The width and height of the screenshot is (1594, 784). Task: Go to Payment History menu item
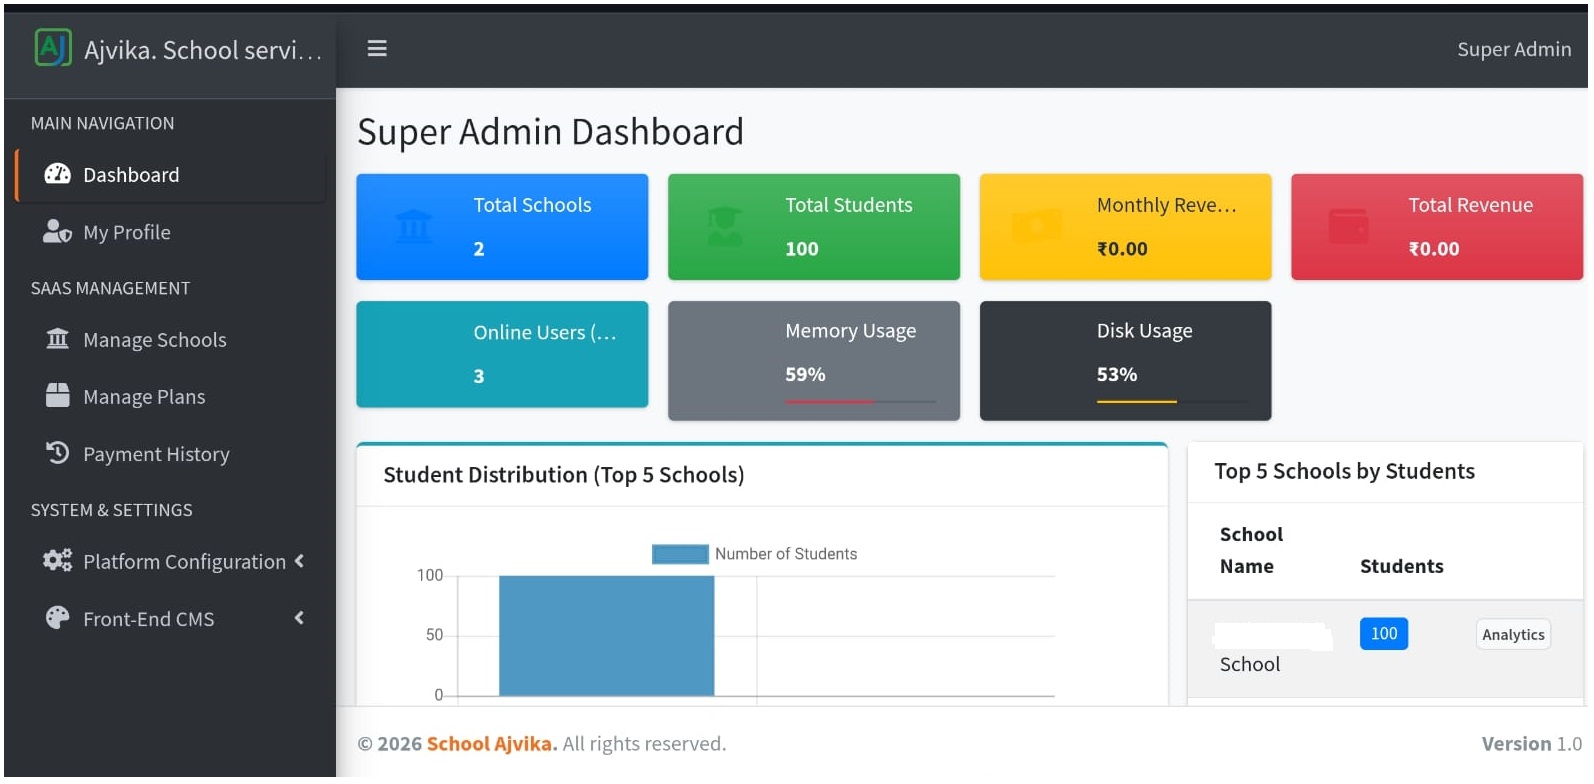pos(156,454)
